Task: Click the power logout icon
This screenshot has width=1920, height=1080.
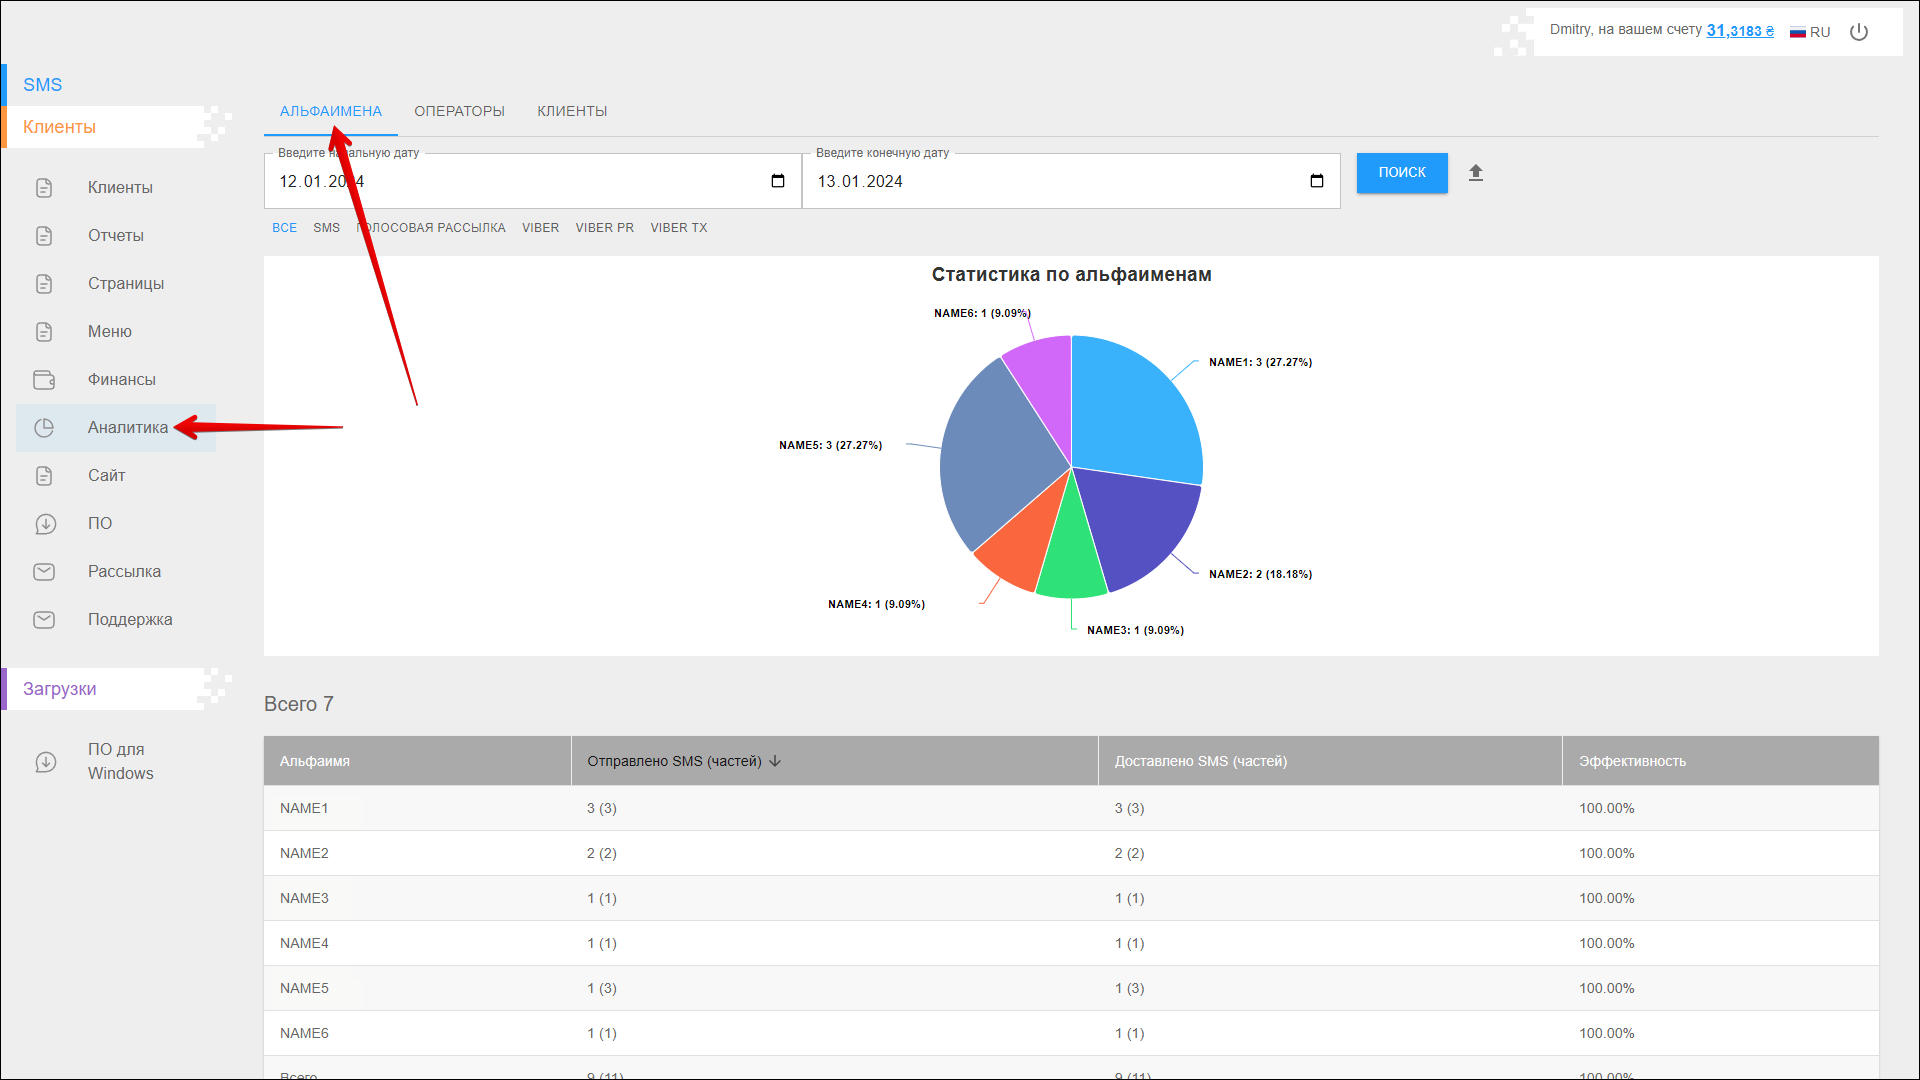Action: tap(1859, 32)
